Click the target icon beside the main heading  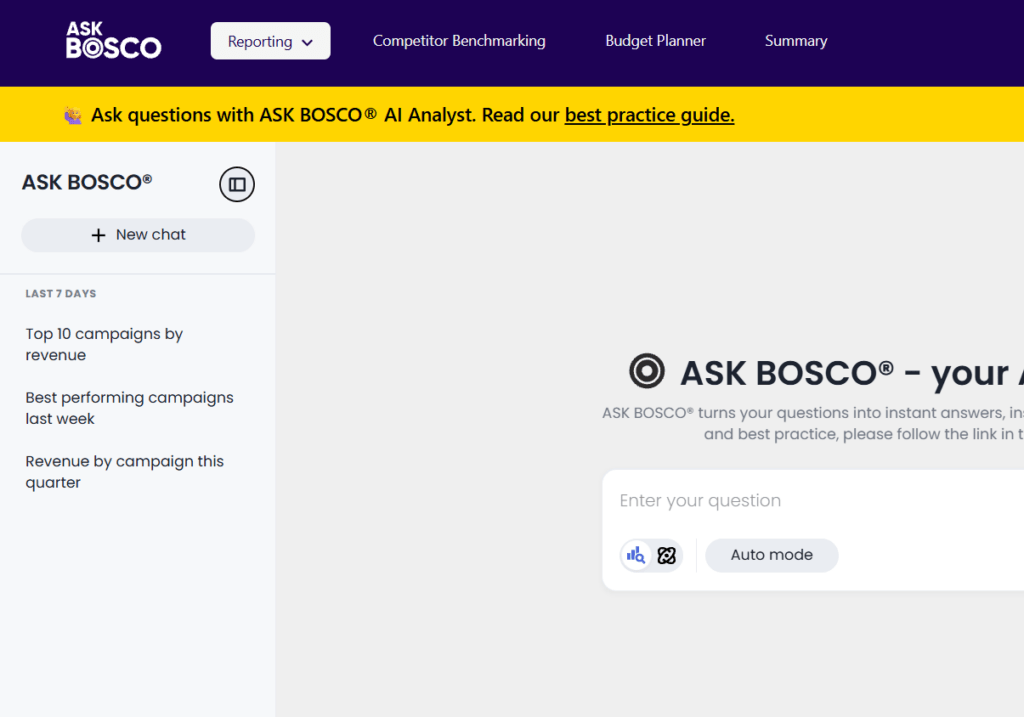tap(647, 371)
